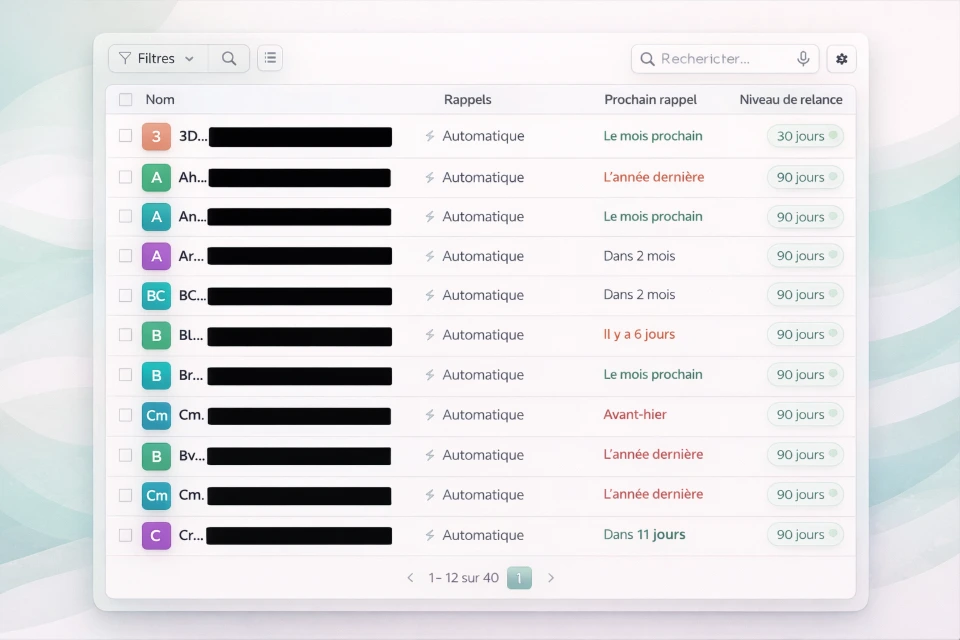Image resolution: width=960 pixels, height=640 pixels.
Task: Click page 1 pagination button
Action: [x=519, y=578]
